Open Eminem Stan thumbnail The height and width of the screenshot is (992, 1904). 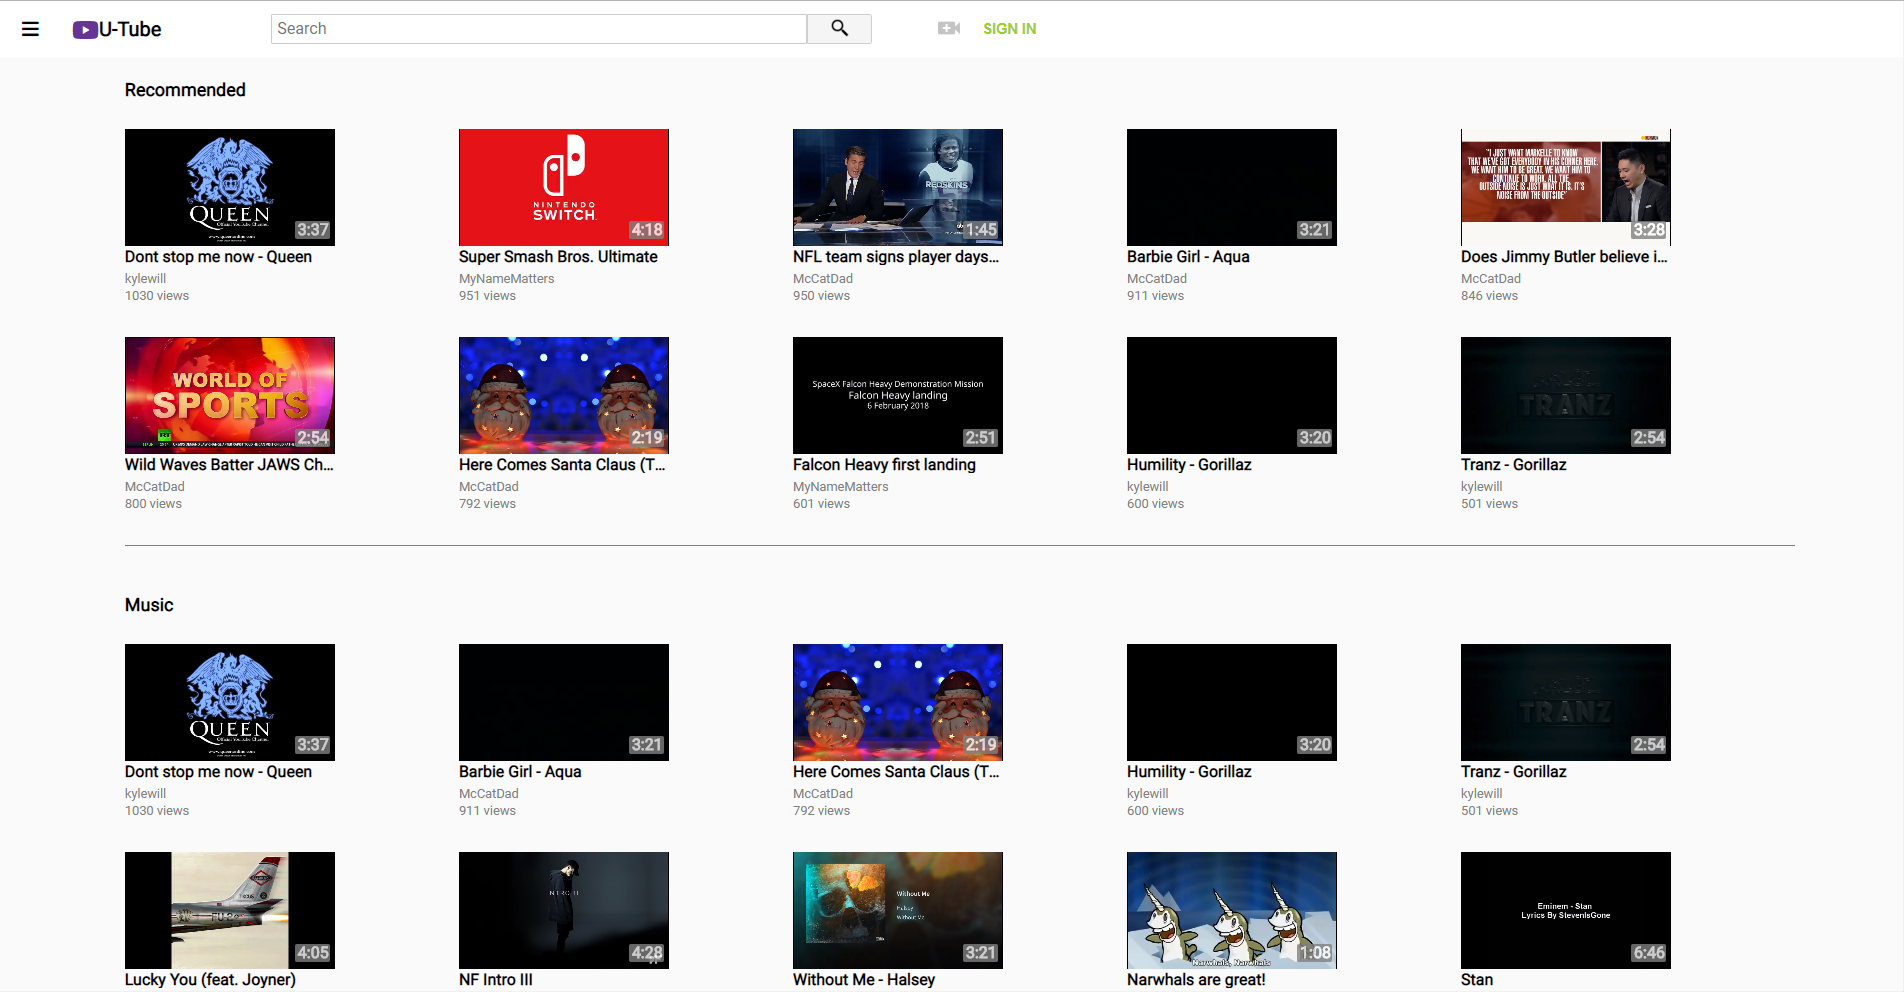click(x=1566, y=910)
